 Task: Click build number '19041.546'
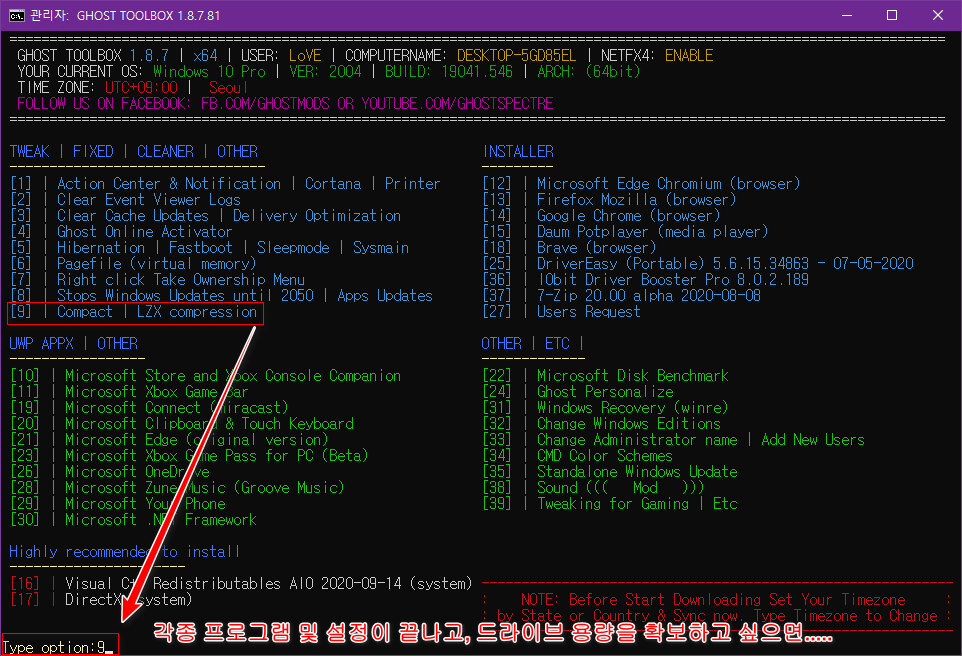477,71
